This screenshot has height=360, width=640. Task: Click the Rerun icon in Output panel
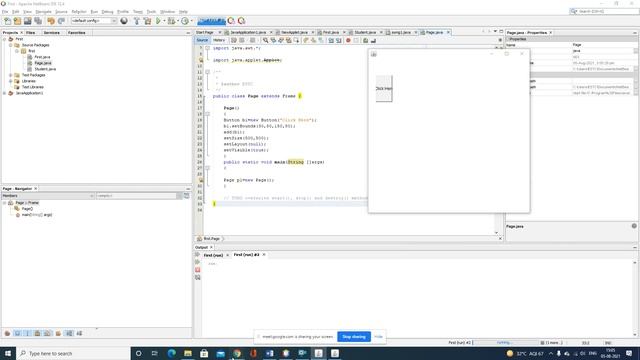pos(198,255)
